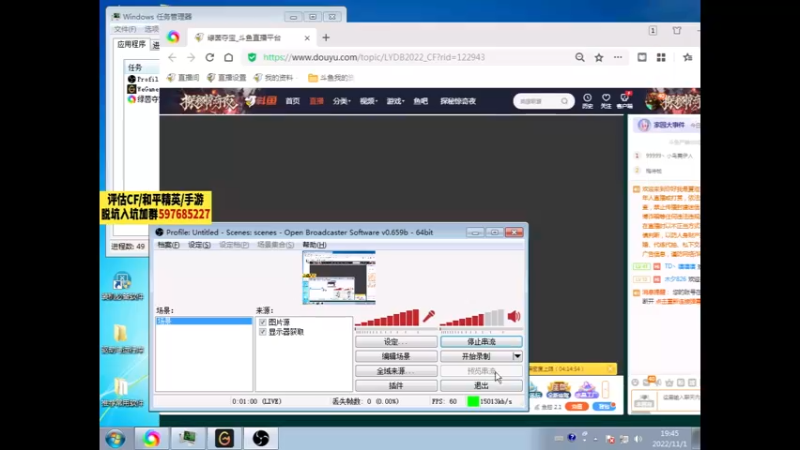Go back in the browser
800x450 pixels.
(172, 58)
